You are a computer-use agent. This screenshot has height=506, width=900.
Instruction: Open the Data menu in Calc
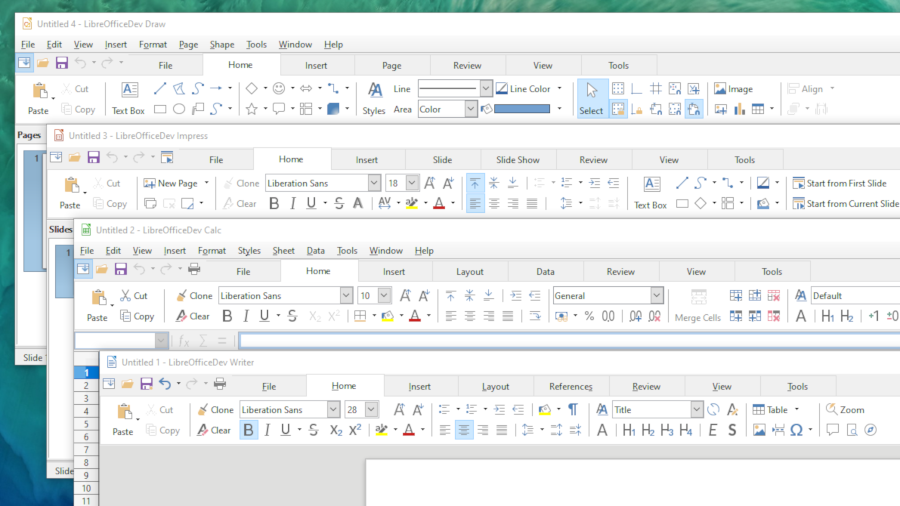coord(315,251)
